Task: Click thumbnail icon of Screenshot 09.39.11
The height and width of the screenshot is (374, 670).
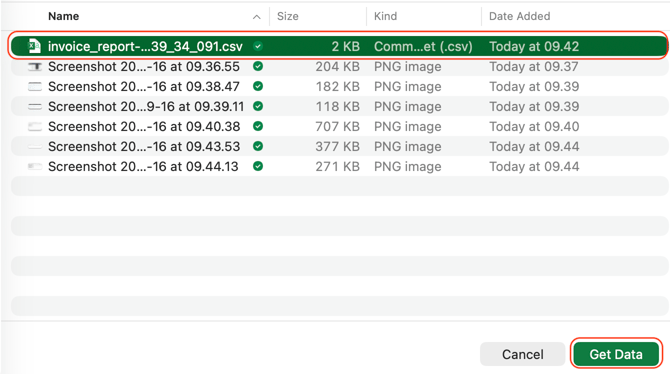Action: click(x=35, y=106)
